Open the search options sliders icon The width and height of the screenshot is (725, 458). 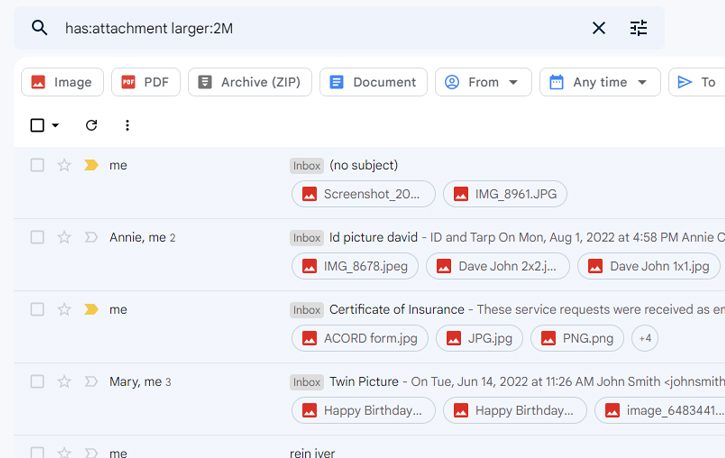coord(639,28)
